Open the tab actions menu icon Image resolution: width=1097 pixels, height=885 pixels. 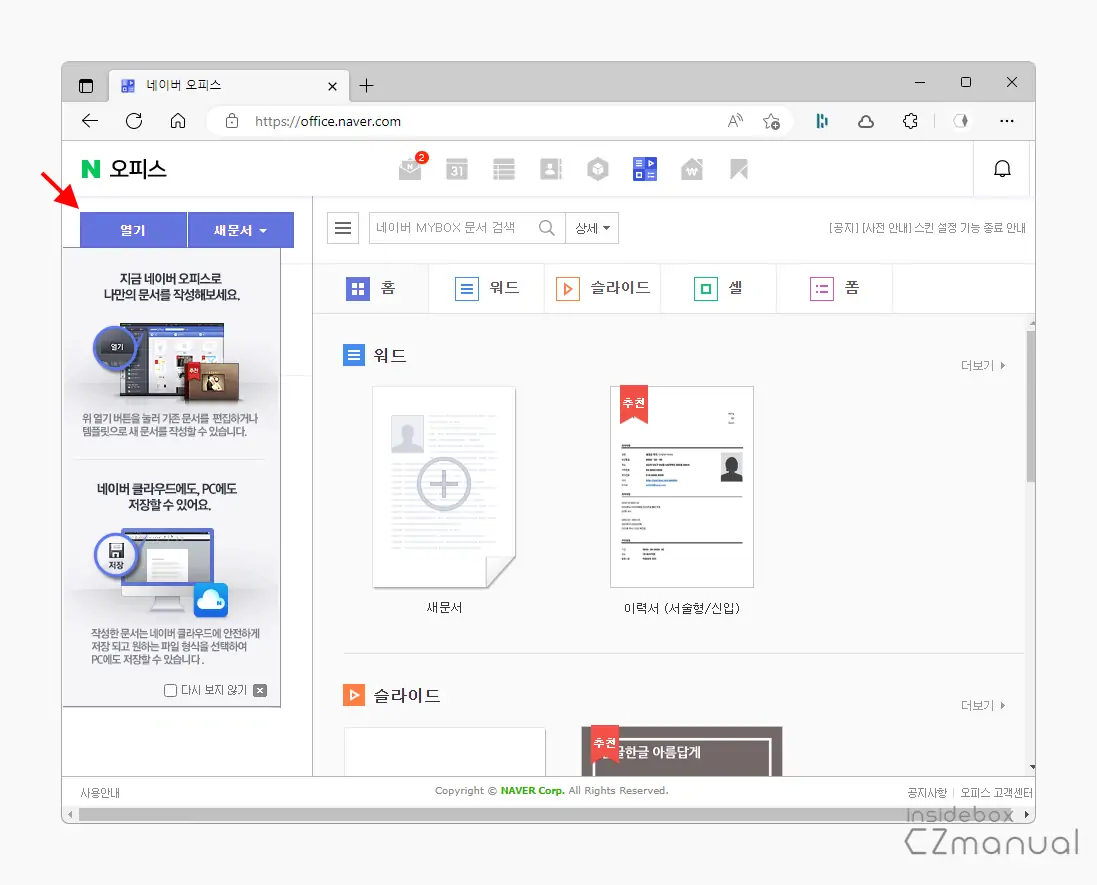click(86, 86)
